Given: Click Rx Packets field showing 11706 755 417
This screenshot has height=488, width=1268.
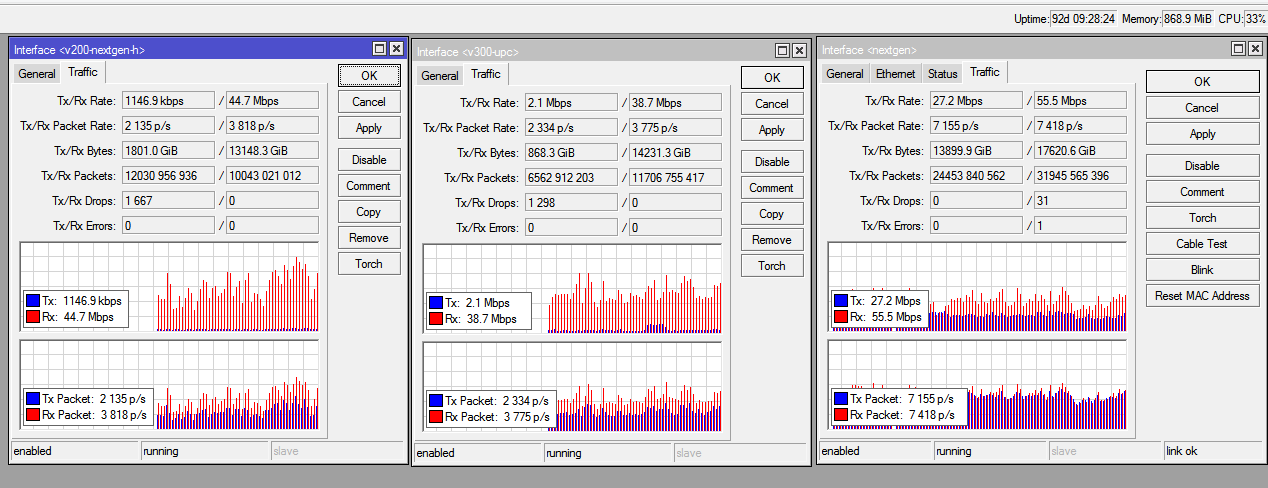Looking at the screenshot, I should pos(675,177).
